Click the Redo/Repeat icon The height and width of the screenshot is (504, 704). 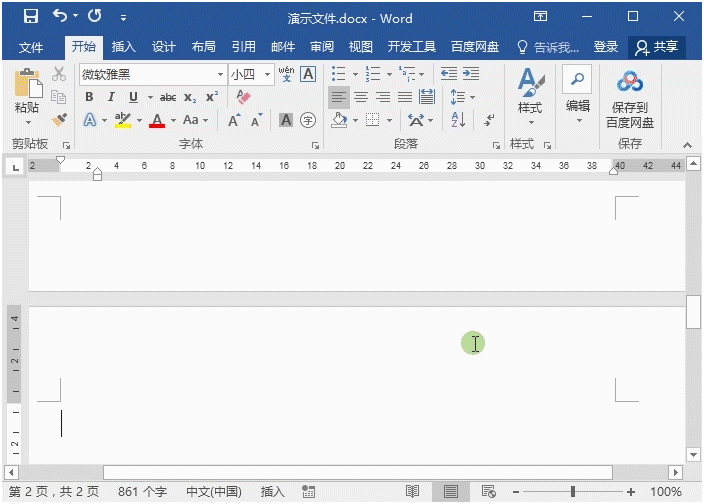(94, 16)
